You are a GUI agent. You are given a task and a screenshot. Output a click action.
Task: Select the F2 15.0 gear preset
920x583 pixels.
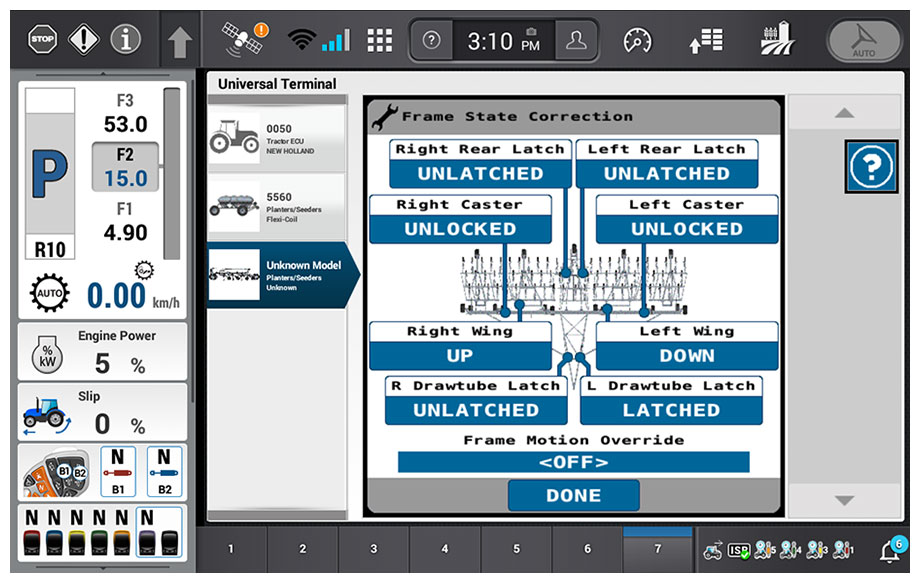[125, 167]
